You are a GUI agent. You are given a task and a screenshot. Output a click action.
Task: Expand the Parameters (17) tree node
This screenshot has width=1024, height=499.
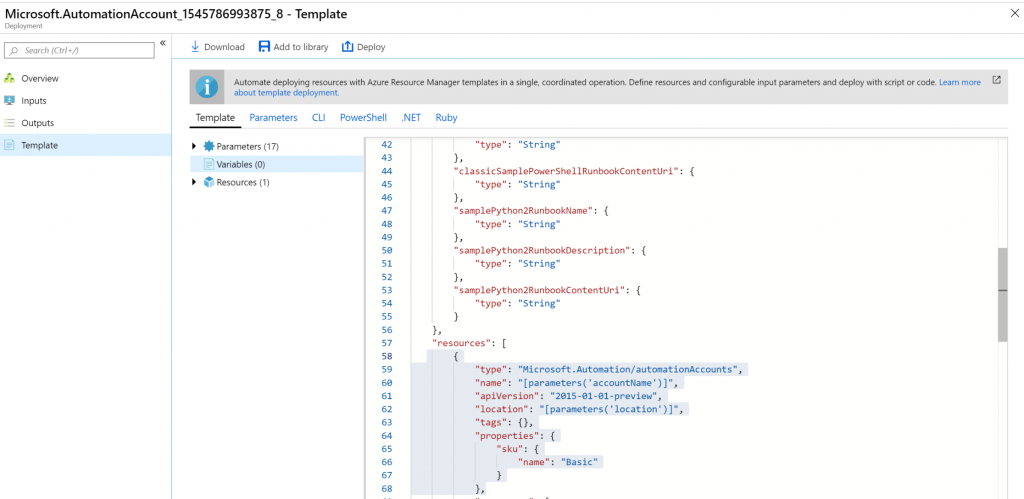click(x=194, y=146)
